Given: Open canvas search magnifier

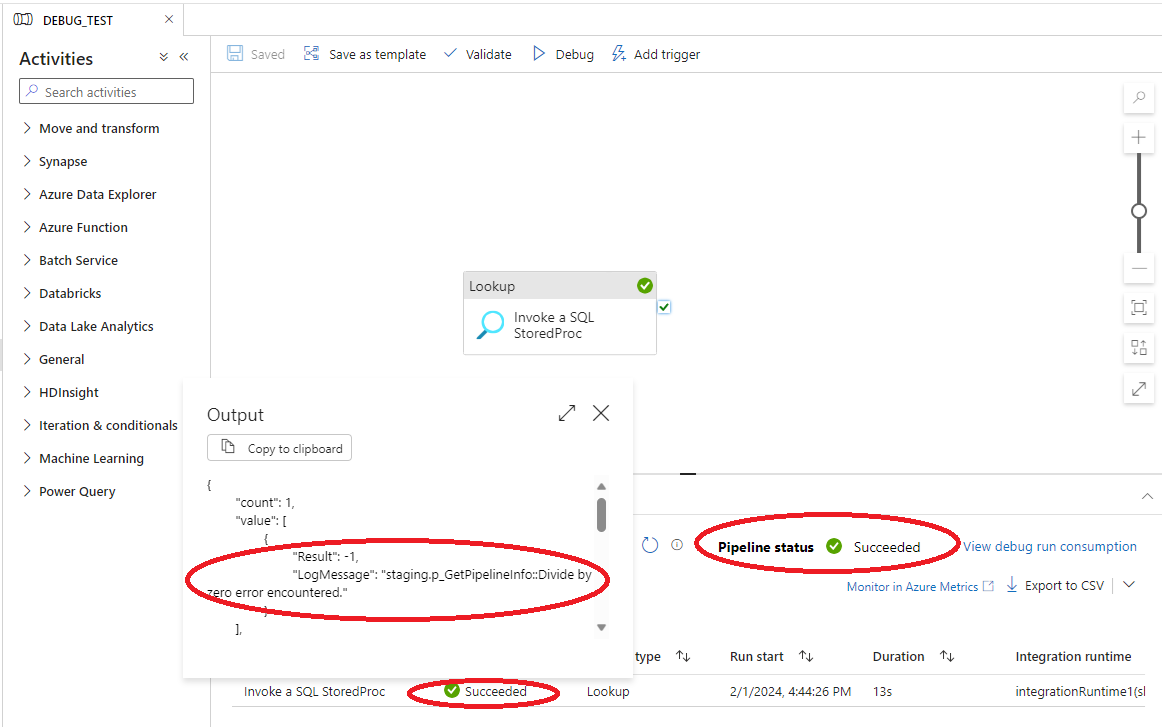Looking at the screenshot, I should tap(1139, 97).
